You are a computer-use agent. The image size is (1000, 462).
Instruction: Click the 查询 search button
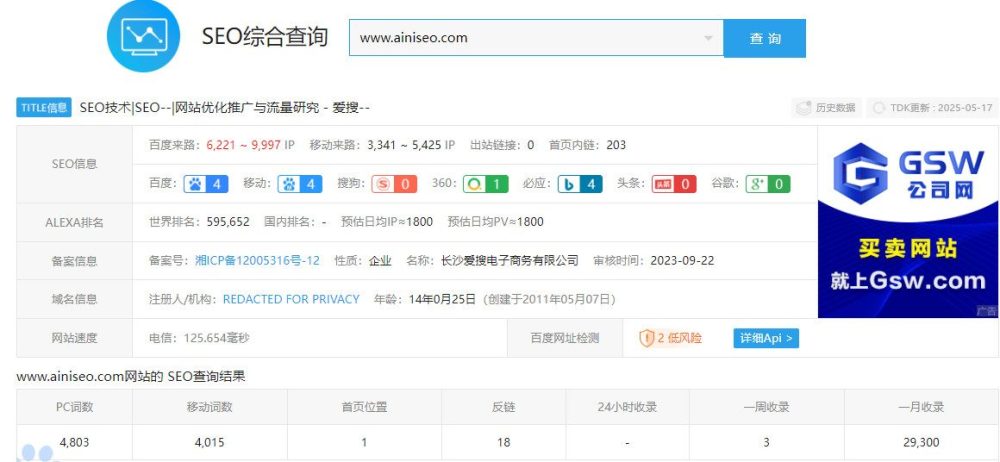coord(765,38)
